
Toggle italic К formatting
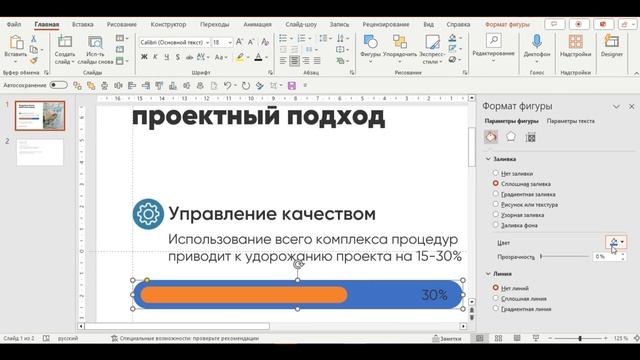(x=156, y=57)
